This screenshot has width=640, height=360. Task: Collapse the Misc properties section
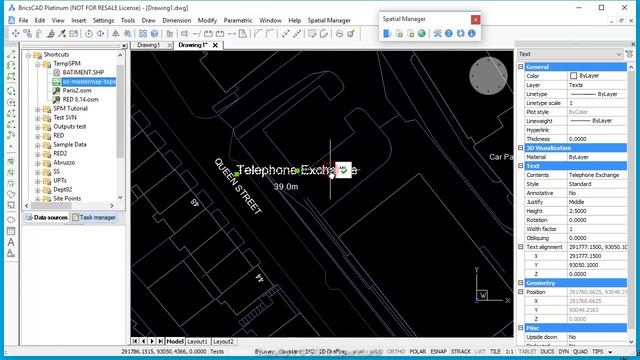pyautogui.click(x=520, y=328)
